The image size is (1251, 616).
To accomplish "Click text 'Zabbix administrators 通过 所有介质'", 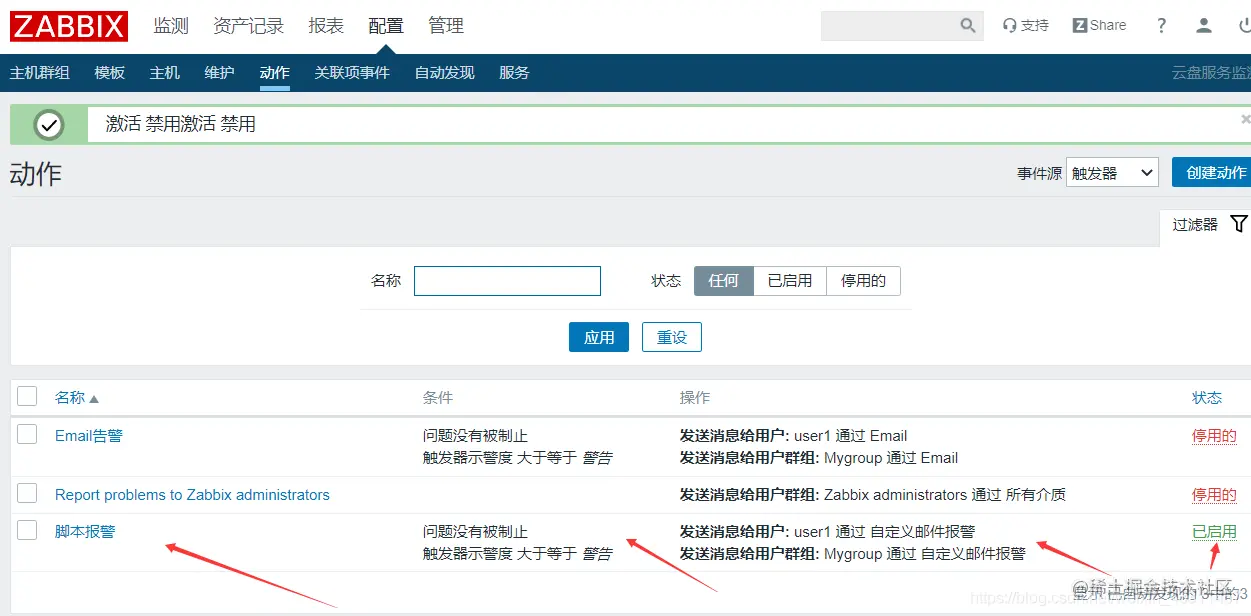I will click(x=945, y=494).
